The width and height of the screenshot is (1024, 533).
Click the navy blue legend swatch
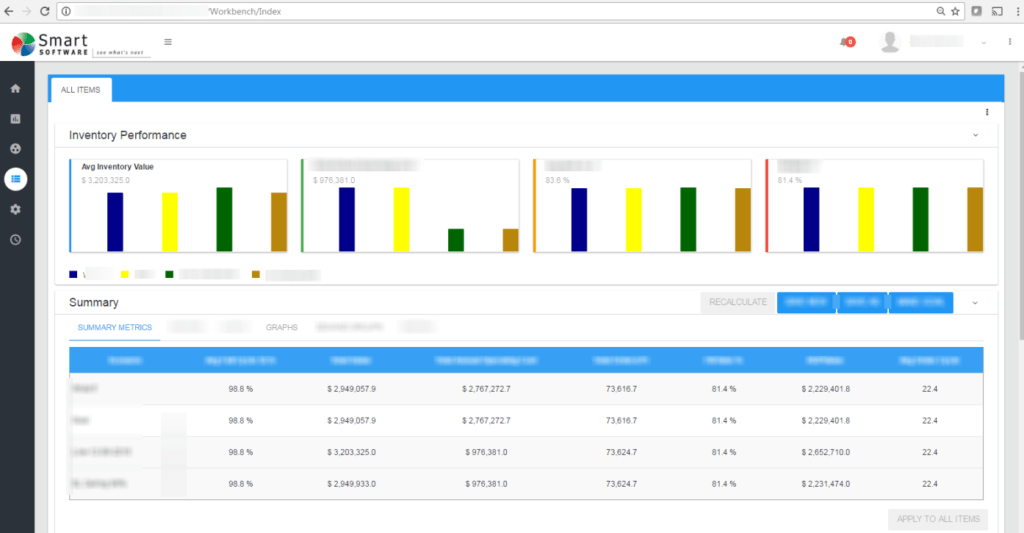[x=73, y=274]
